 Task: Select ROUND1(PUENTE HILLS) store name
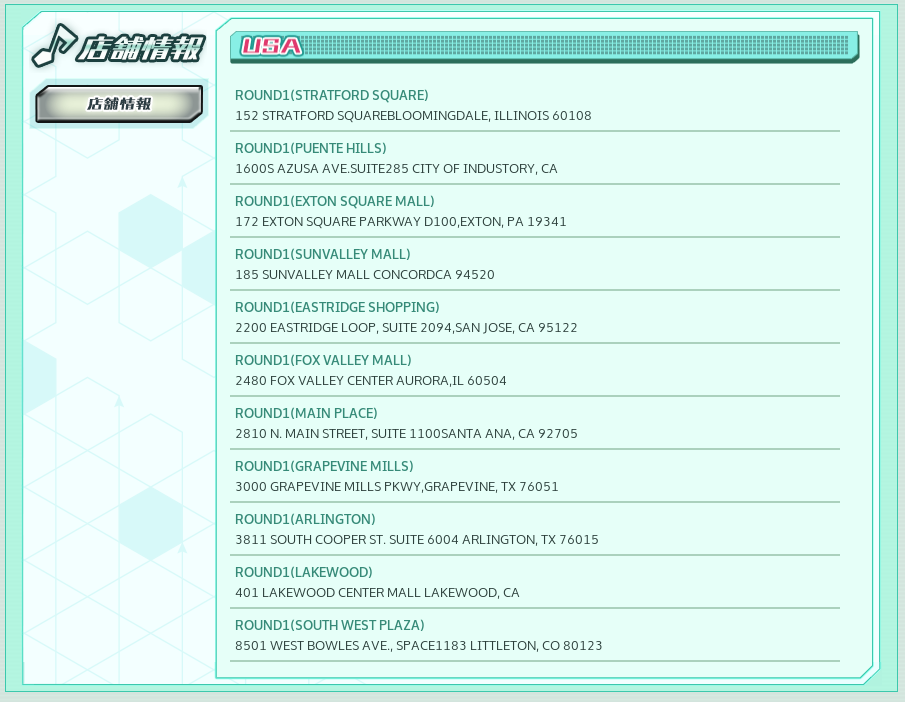coord(311,148)
